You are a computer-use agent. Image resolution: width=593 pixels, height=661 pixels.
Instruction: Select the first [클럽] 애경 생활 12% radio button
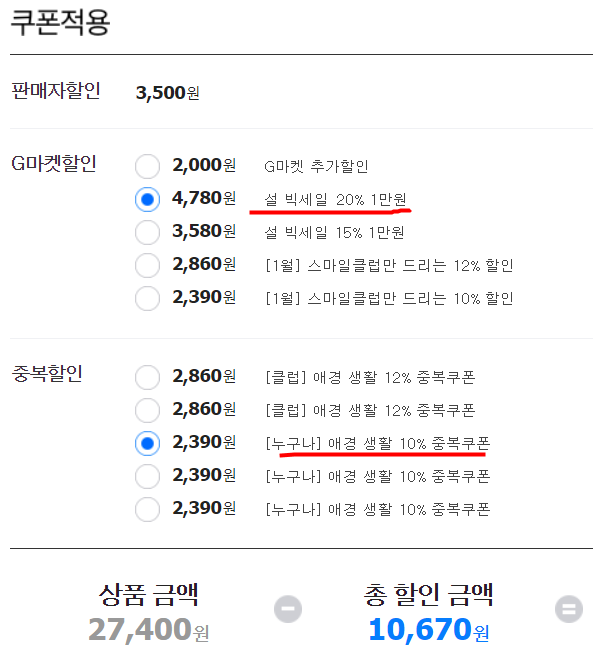[147, 377]
